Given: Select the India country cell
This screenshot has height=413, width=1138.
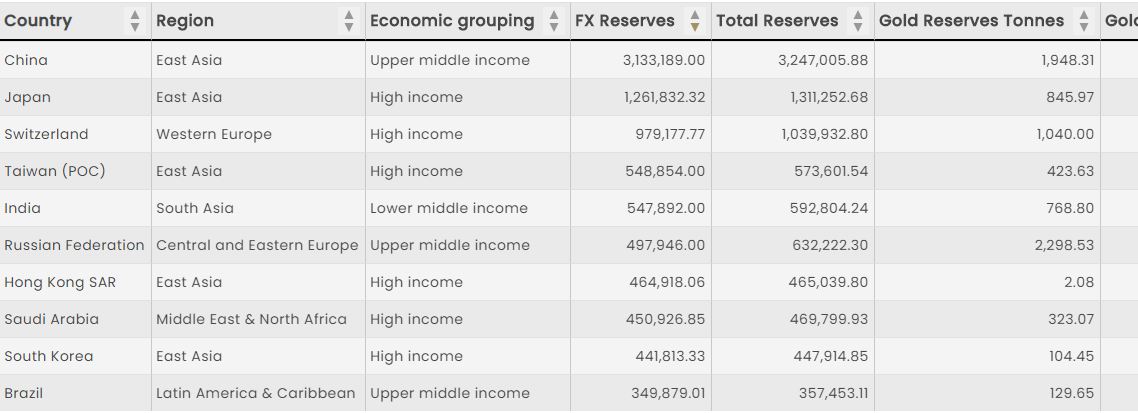Looking at the screenshot, I should pos(23,208).
